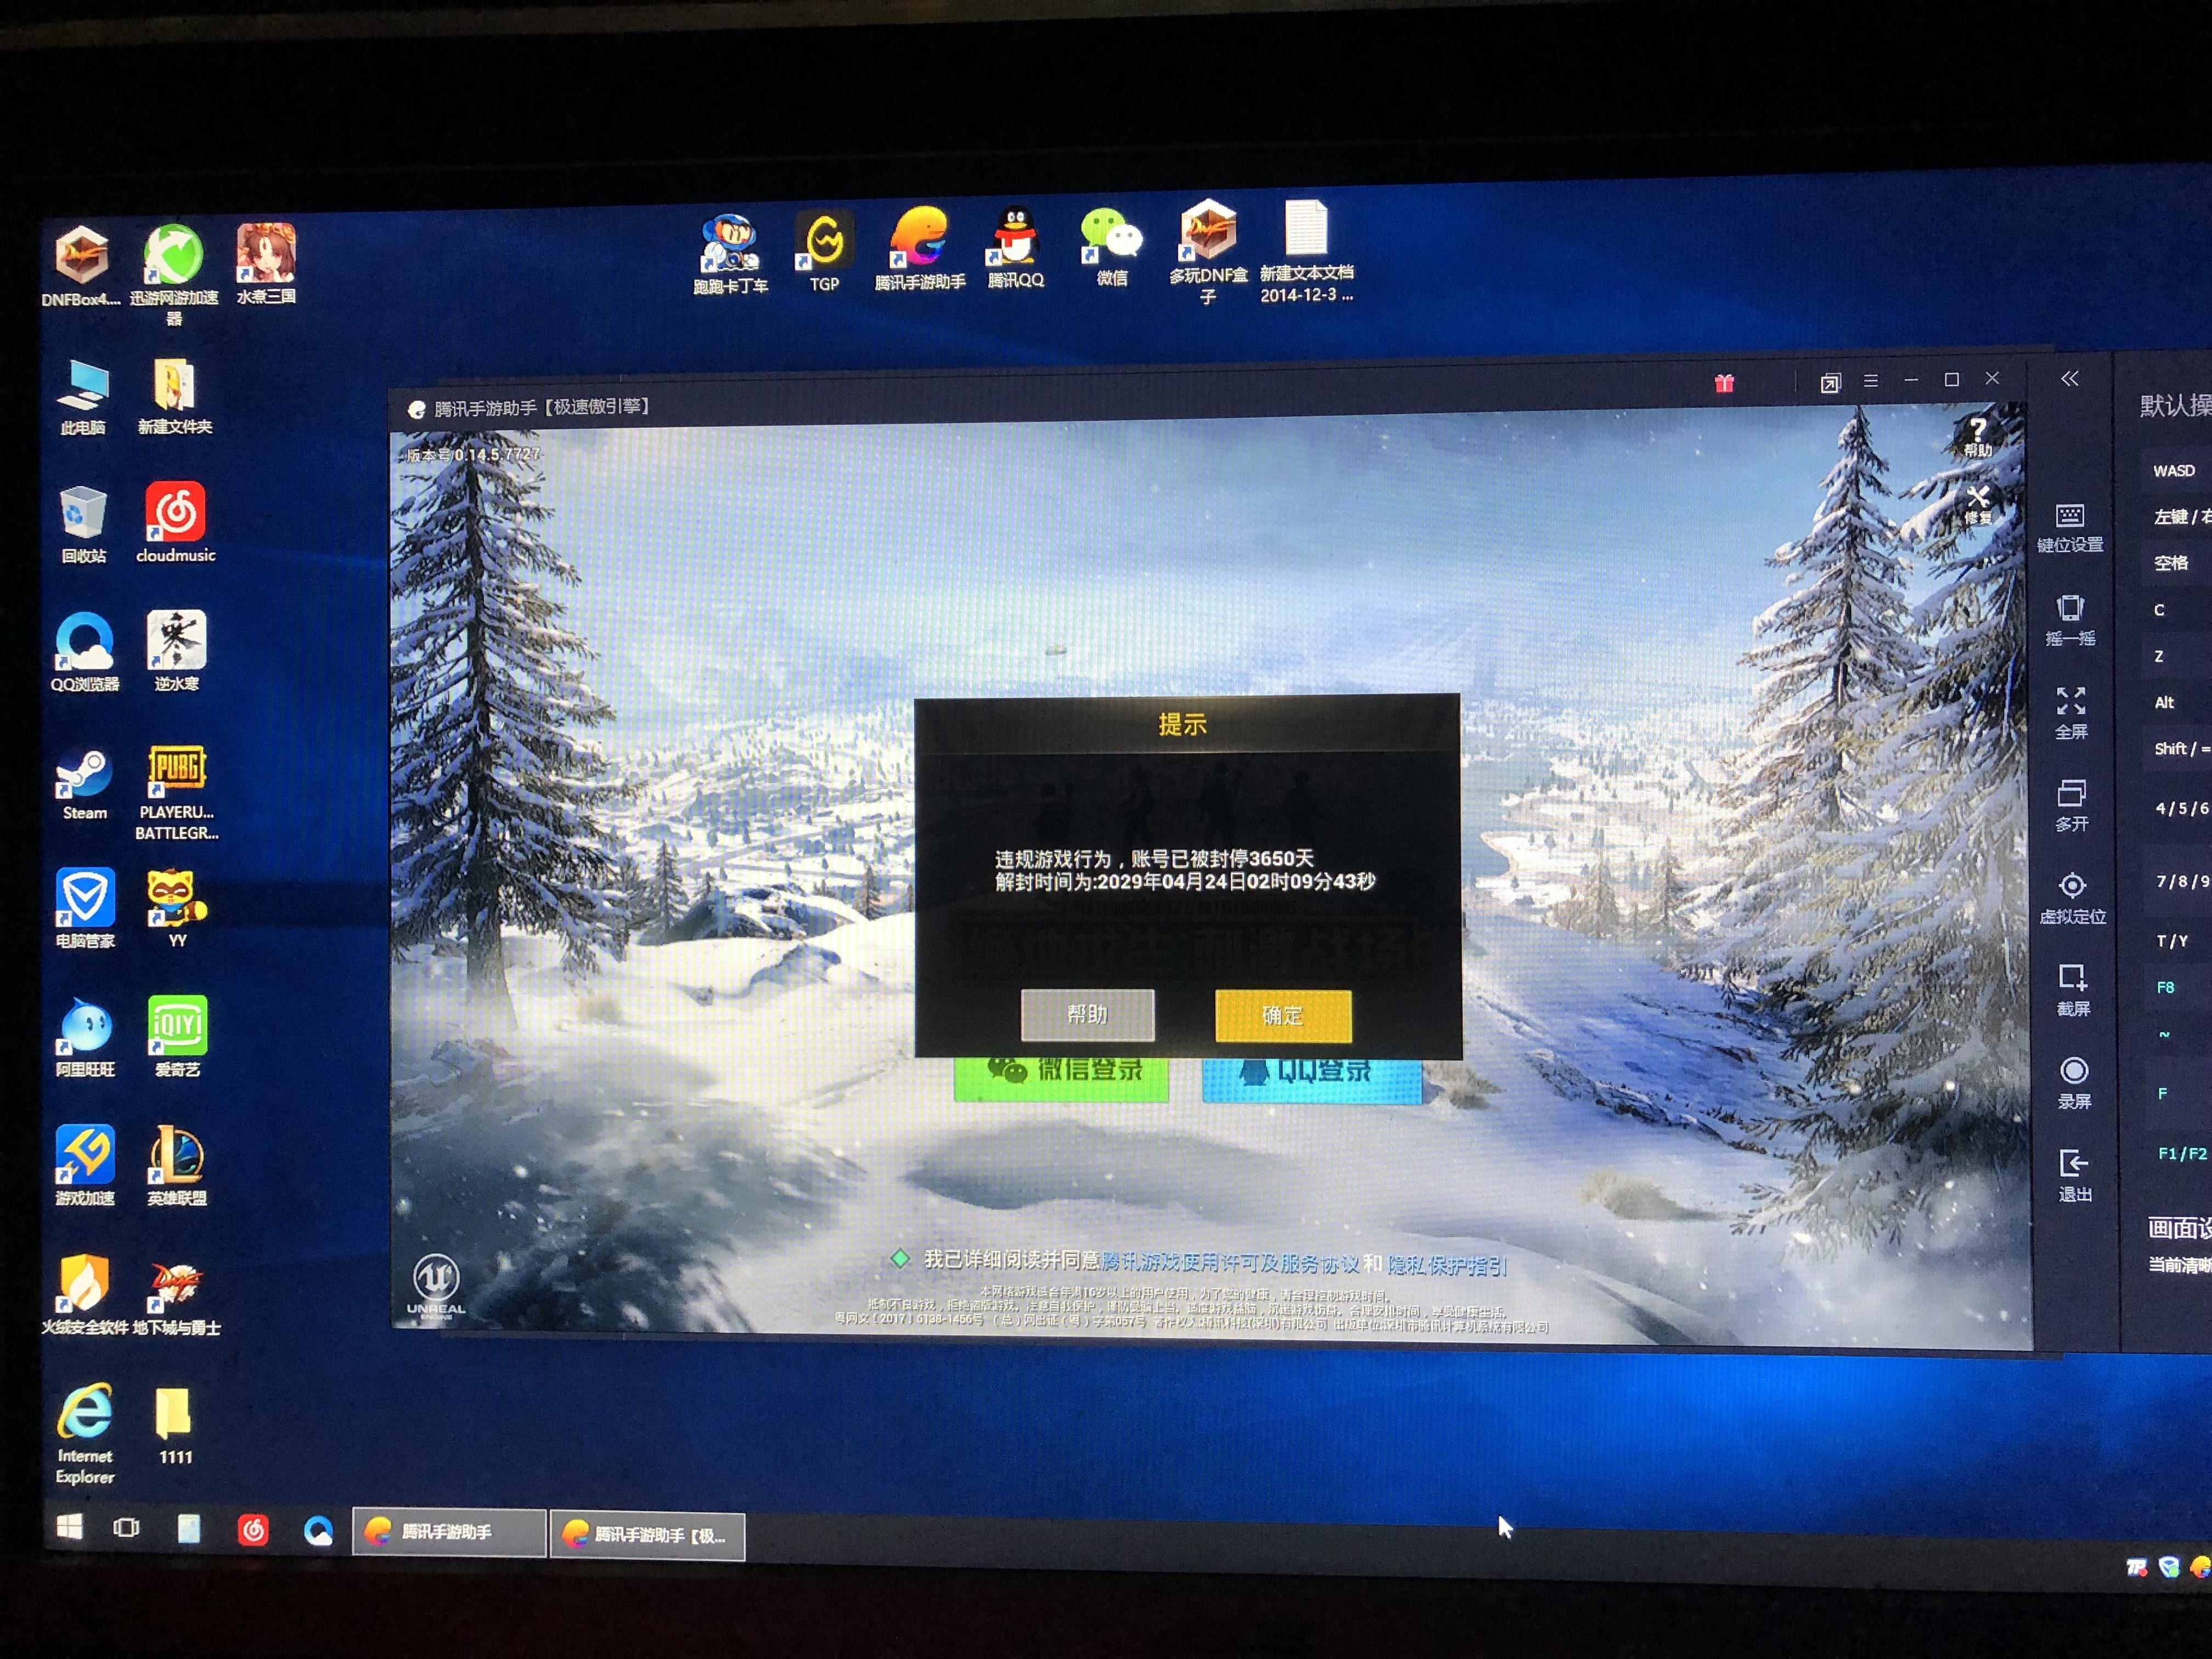Open the 电脑管家 desktop icon
This screenshot has height=1659, width=2212.
pos(85,908)
